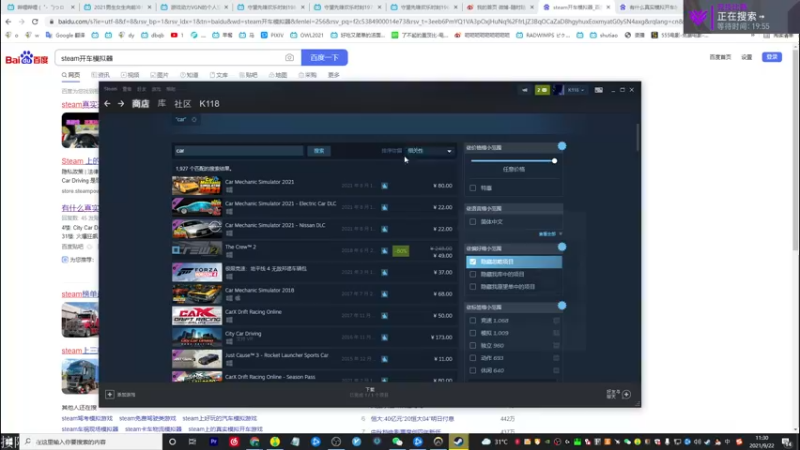This screenshot has width=800, height=450.
Task: Open Steam green notifications inbox button
Action: [542, 90]
